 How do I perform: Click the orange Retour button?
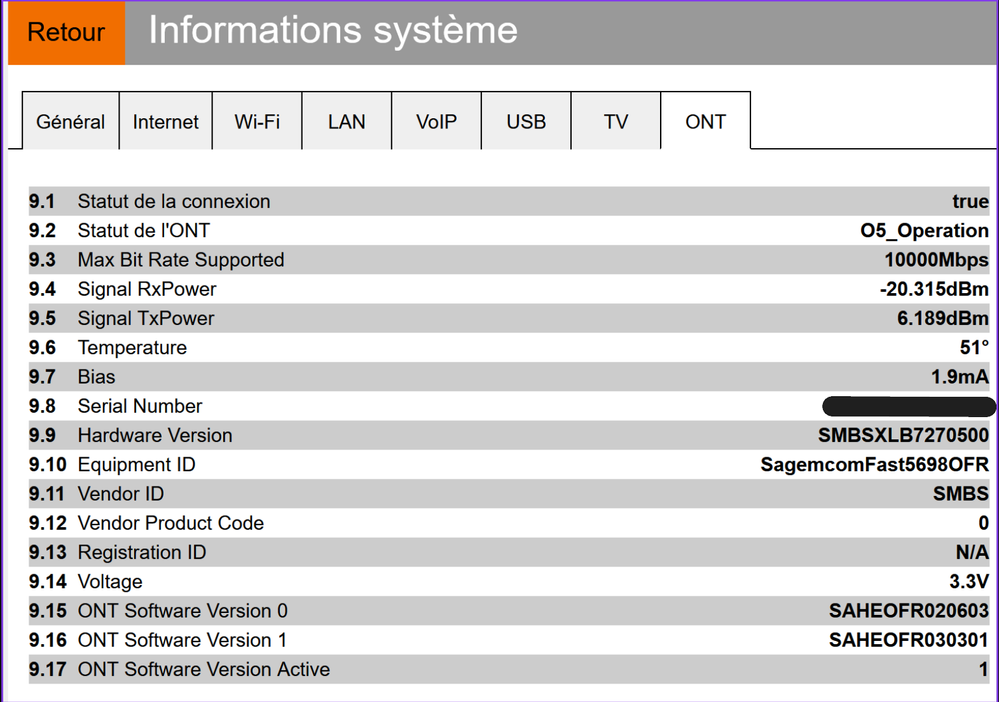click(x=66, y=32)
